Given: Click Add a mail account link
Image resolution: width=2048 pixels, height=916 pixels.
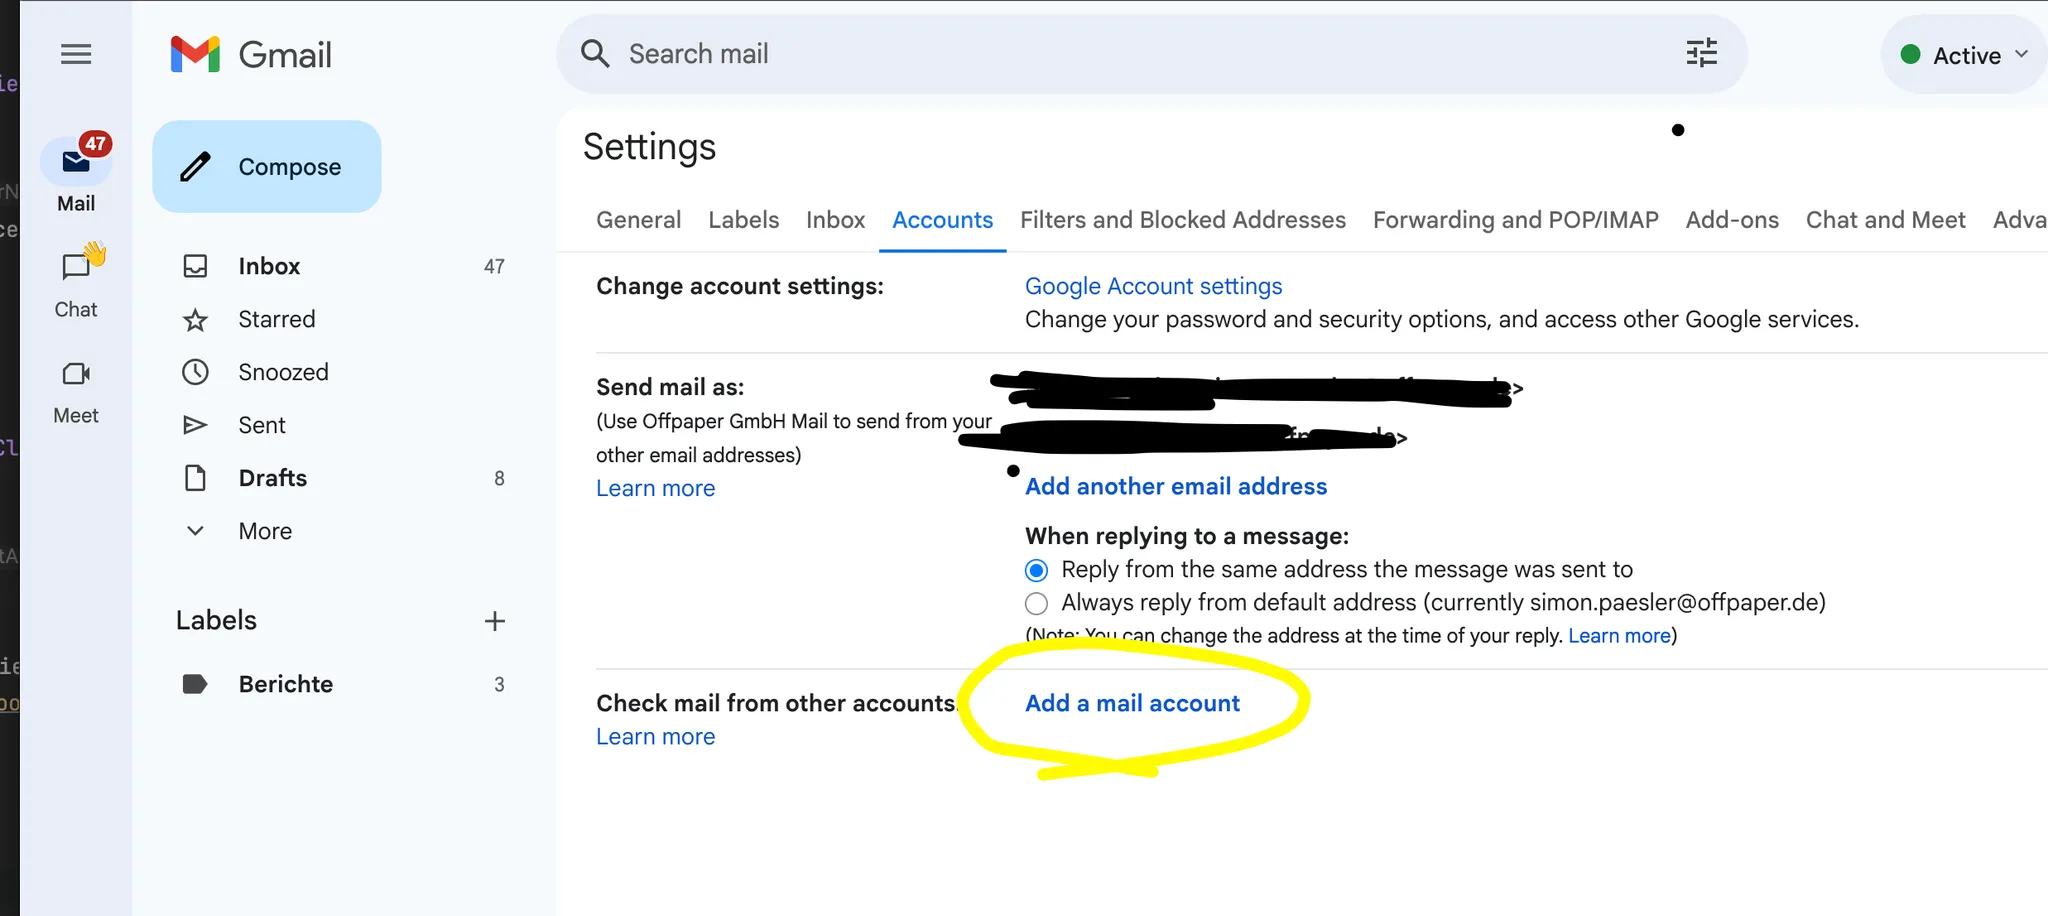Looking at the screenshot, I should (1132, 703).
